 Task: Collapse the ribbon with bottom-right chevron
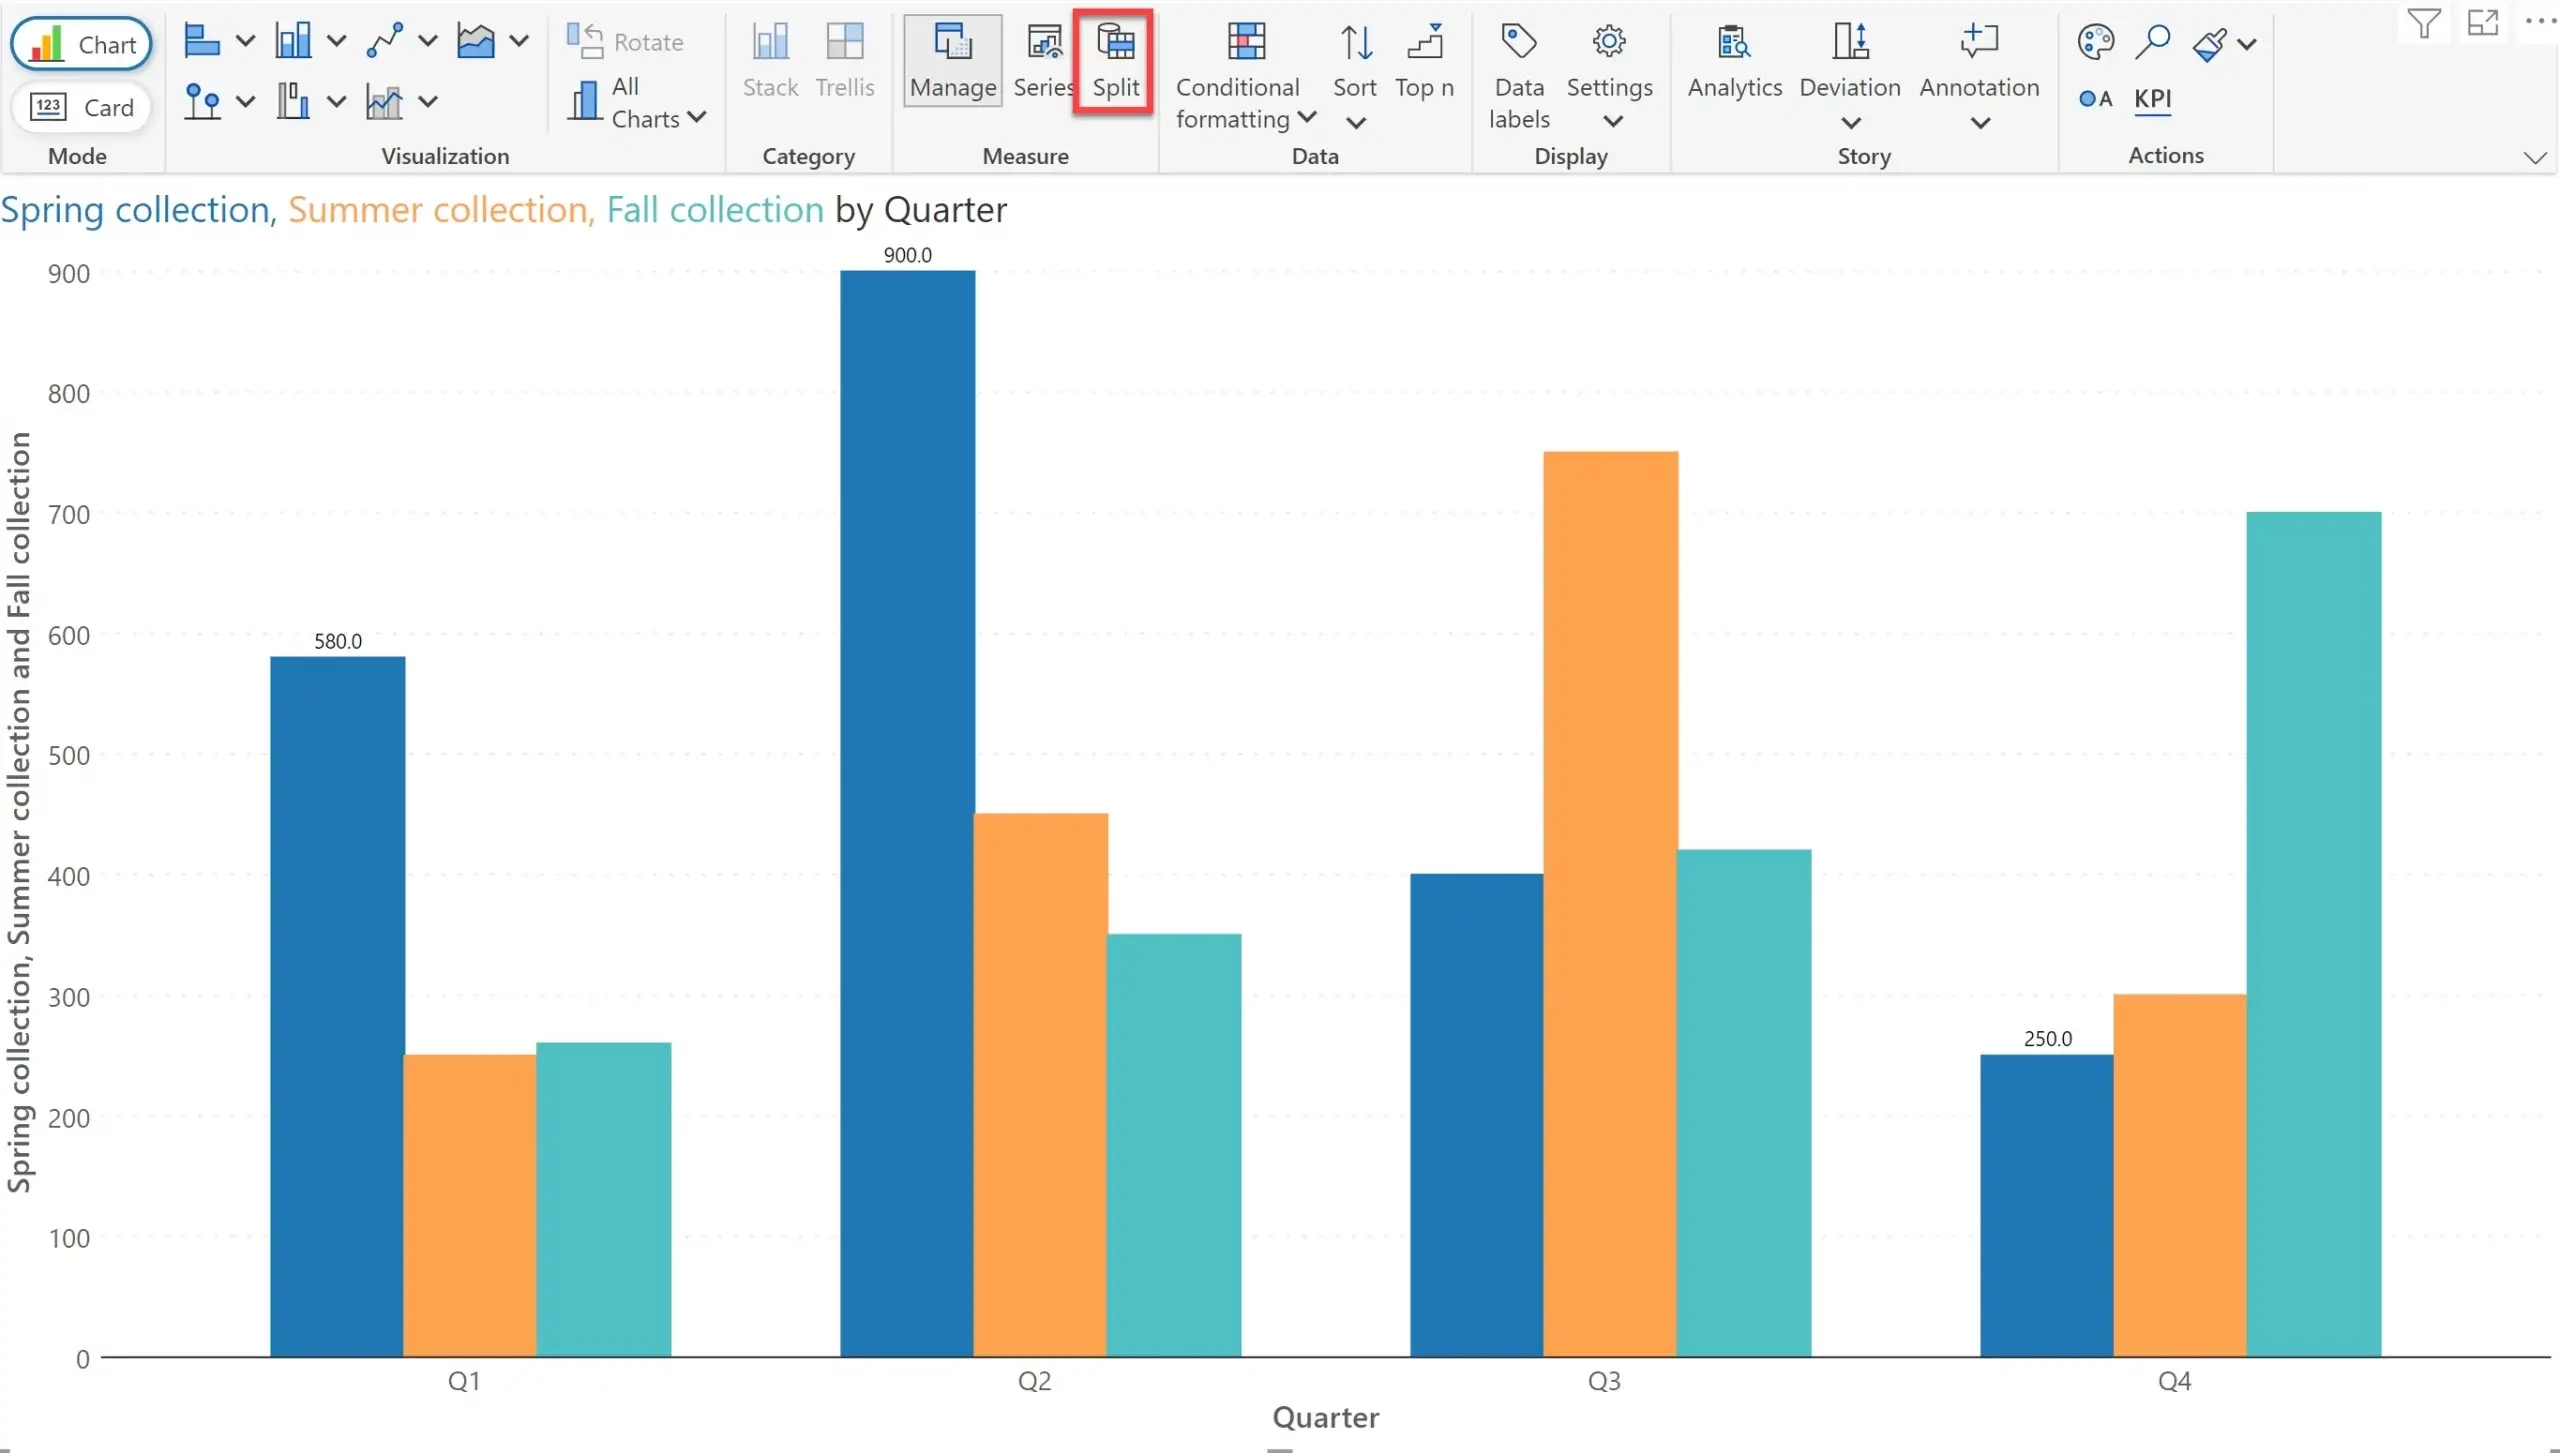(x=2534, y=158)
